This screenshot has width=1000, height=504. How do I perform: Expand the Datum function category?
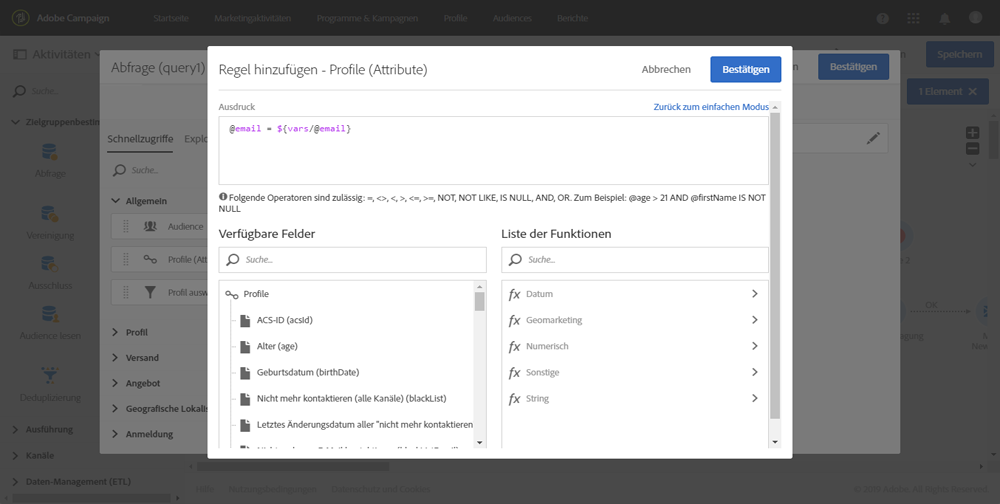[754, 294]
